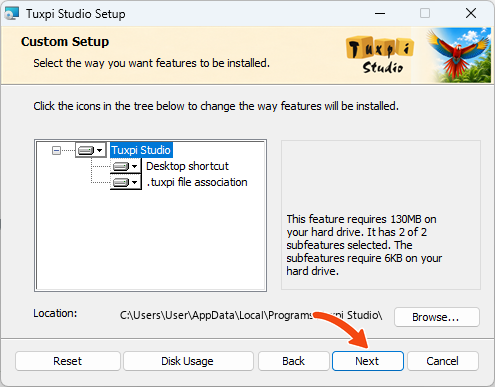This screenshot has height=387, width=495.
Task: Click the feature size description text
Action: (364, 245)
